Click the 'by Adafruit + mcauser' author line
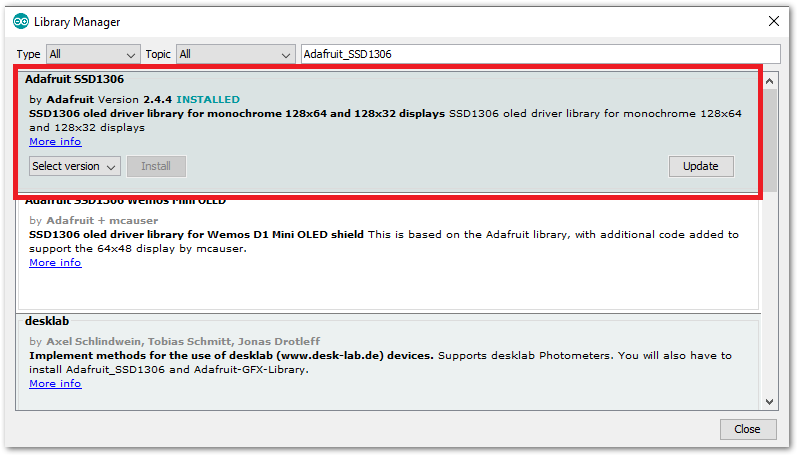The image size is (798, 456). (x=94, y=221)
